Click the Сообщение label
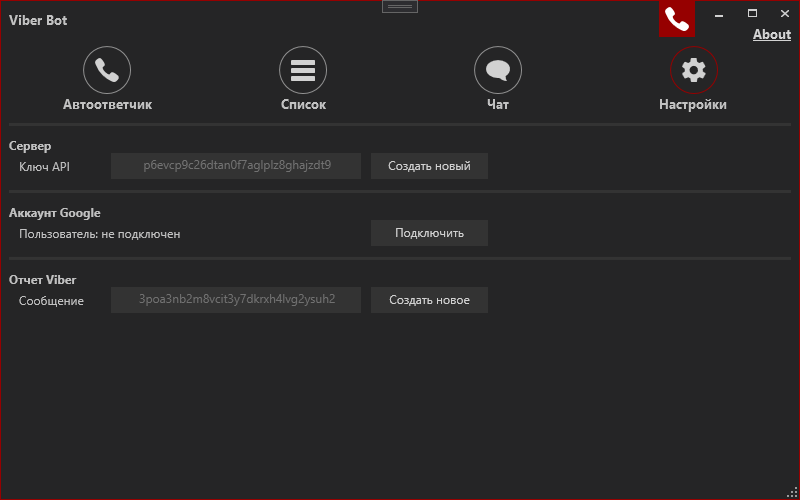 tap(51, 301)
